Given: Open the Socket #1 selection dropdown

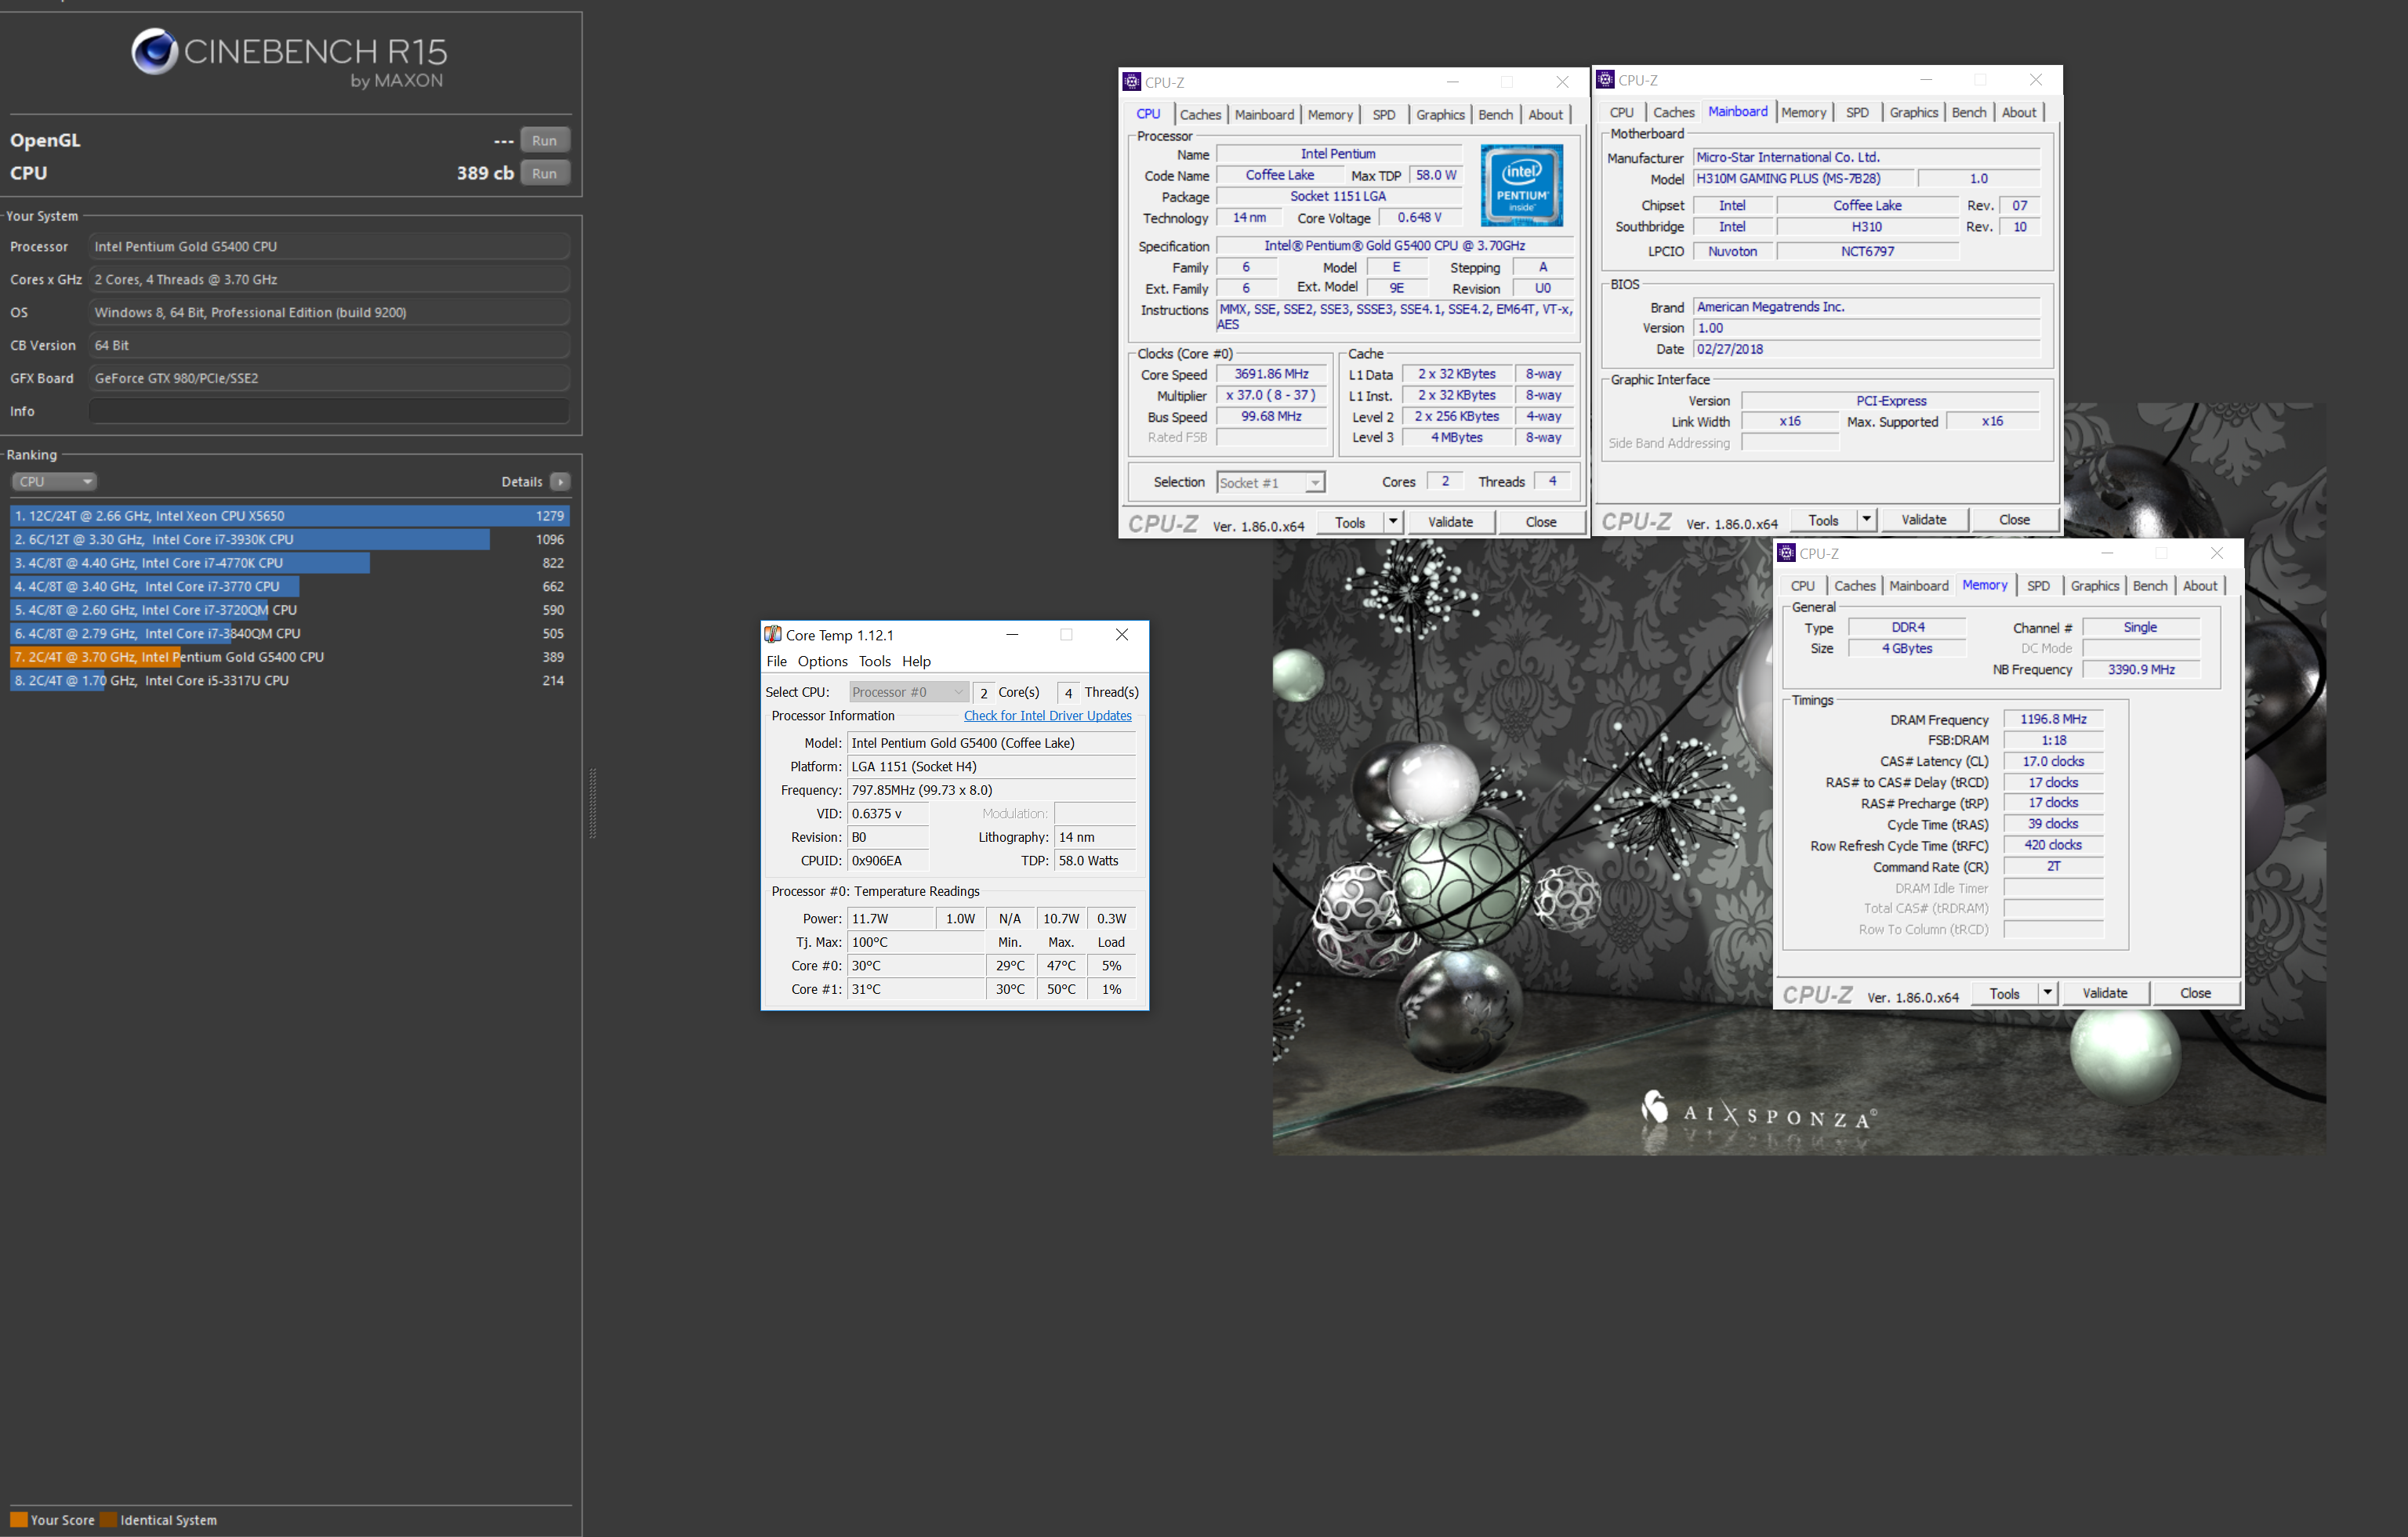Looking at the screenshot, I should pos(1271,482).
